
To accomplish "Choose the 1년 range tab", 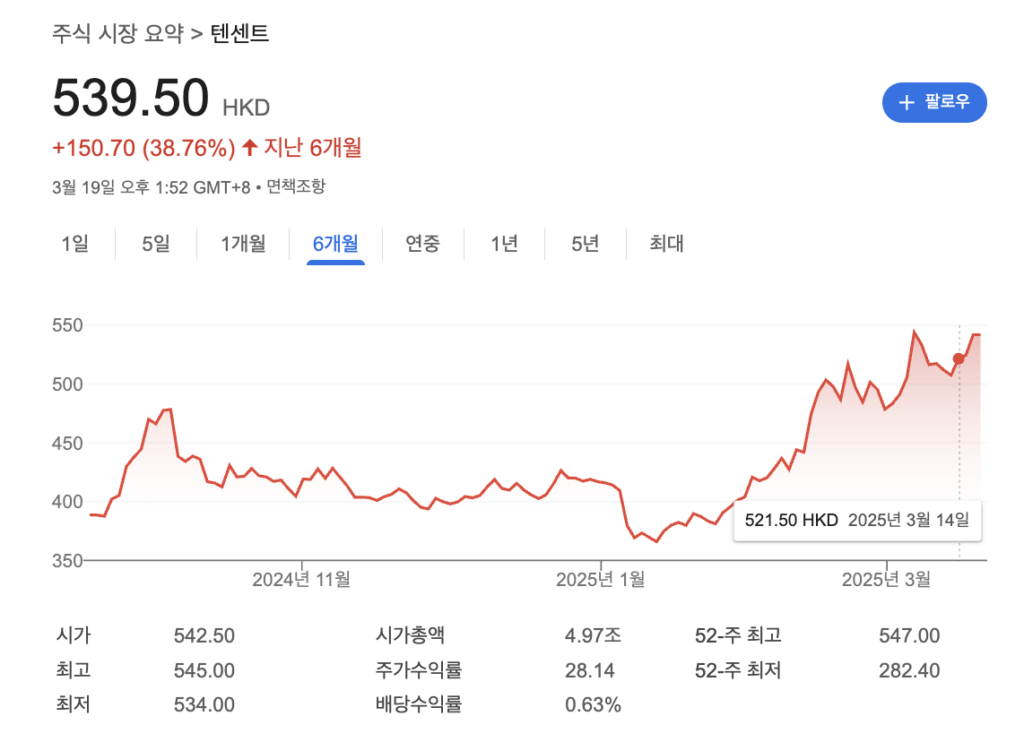I will click(x=504, y=243).
